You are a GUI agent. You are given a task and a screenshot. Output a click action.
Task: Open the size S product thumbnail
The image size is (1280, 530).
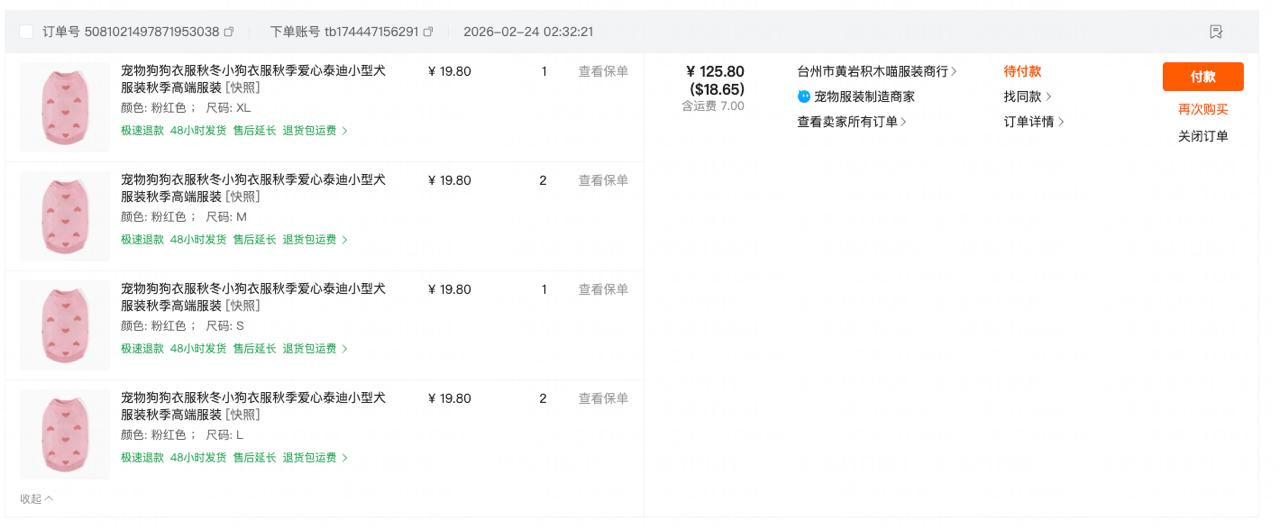point(65,325)
